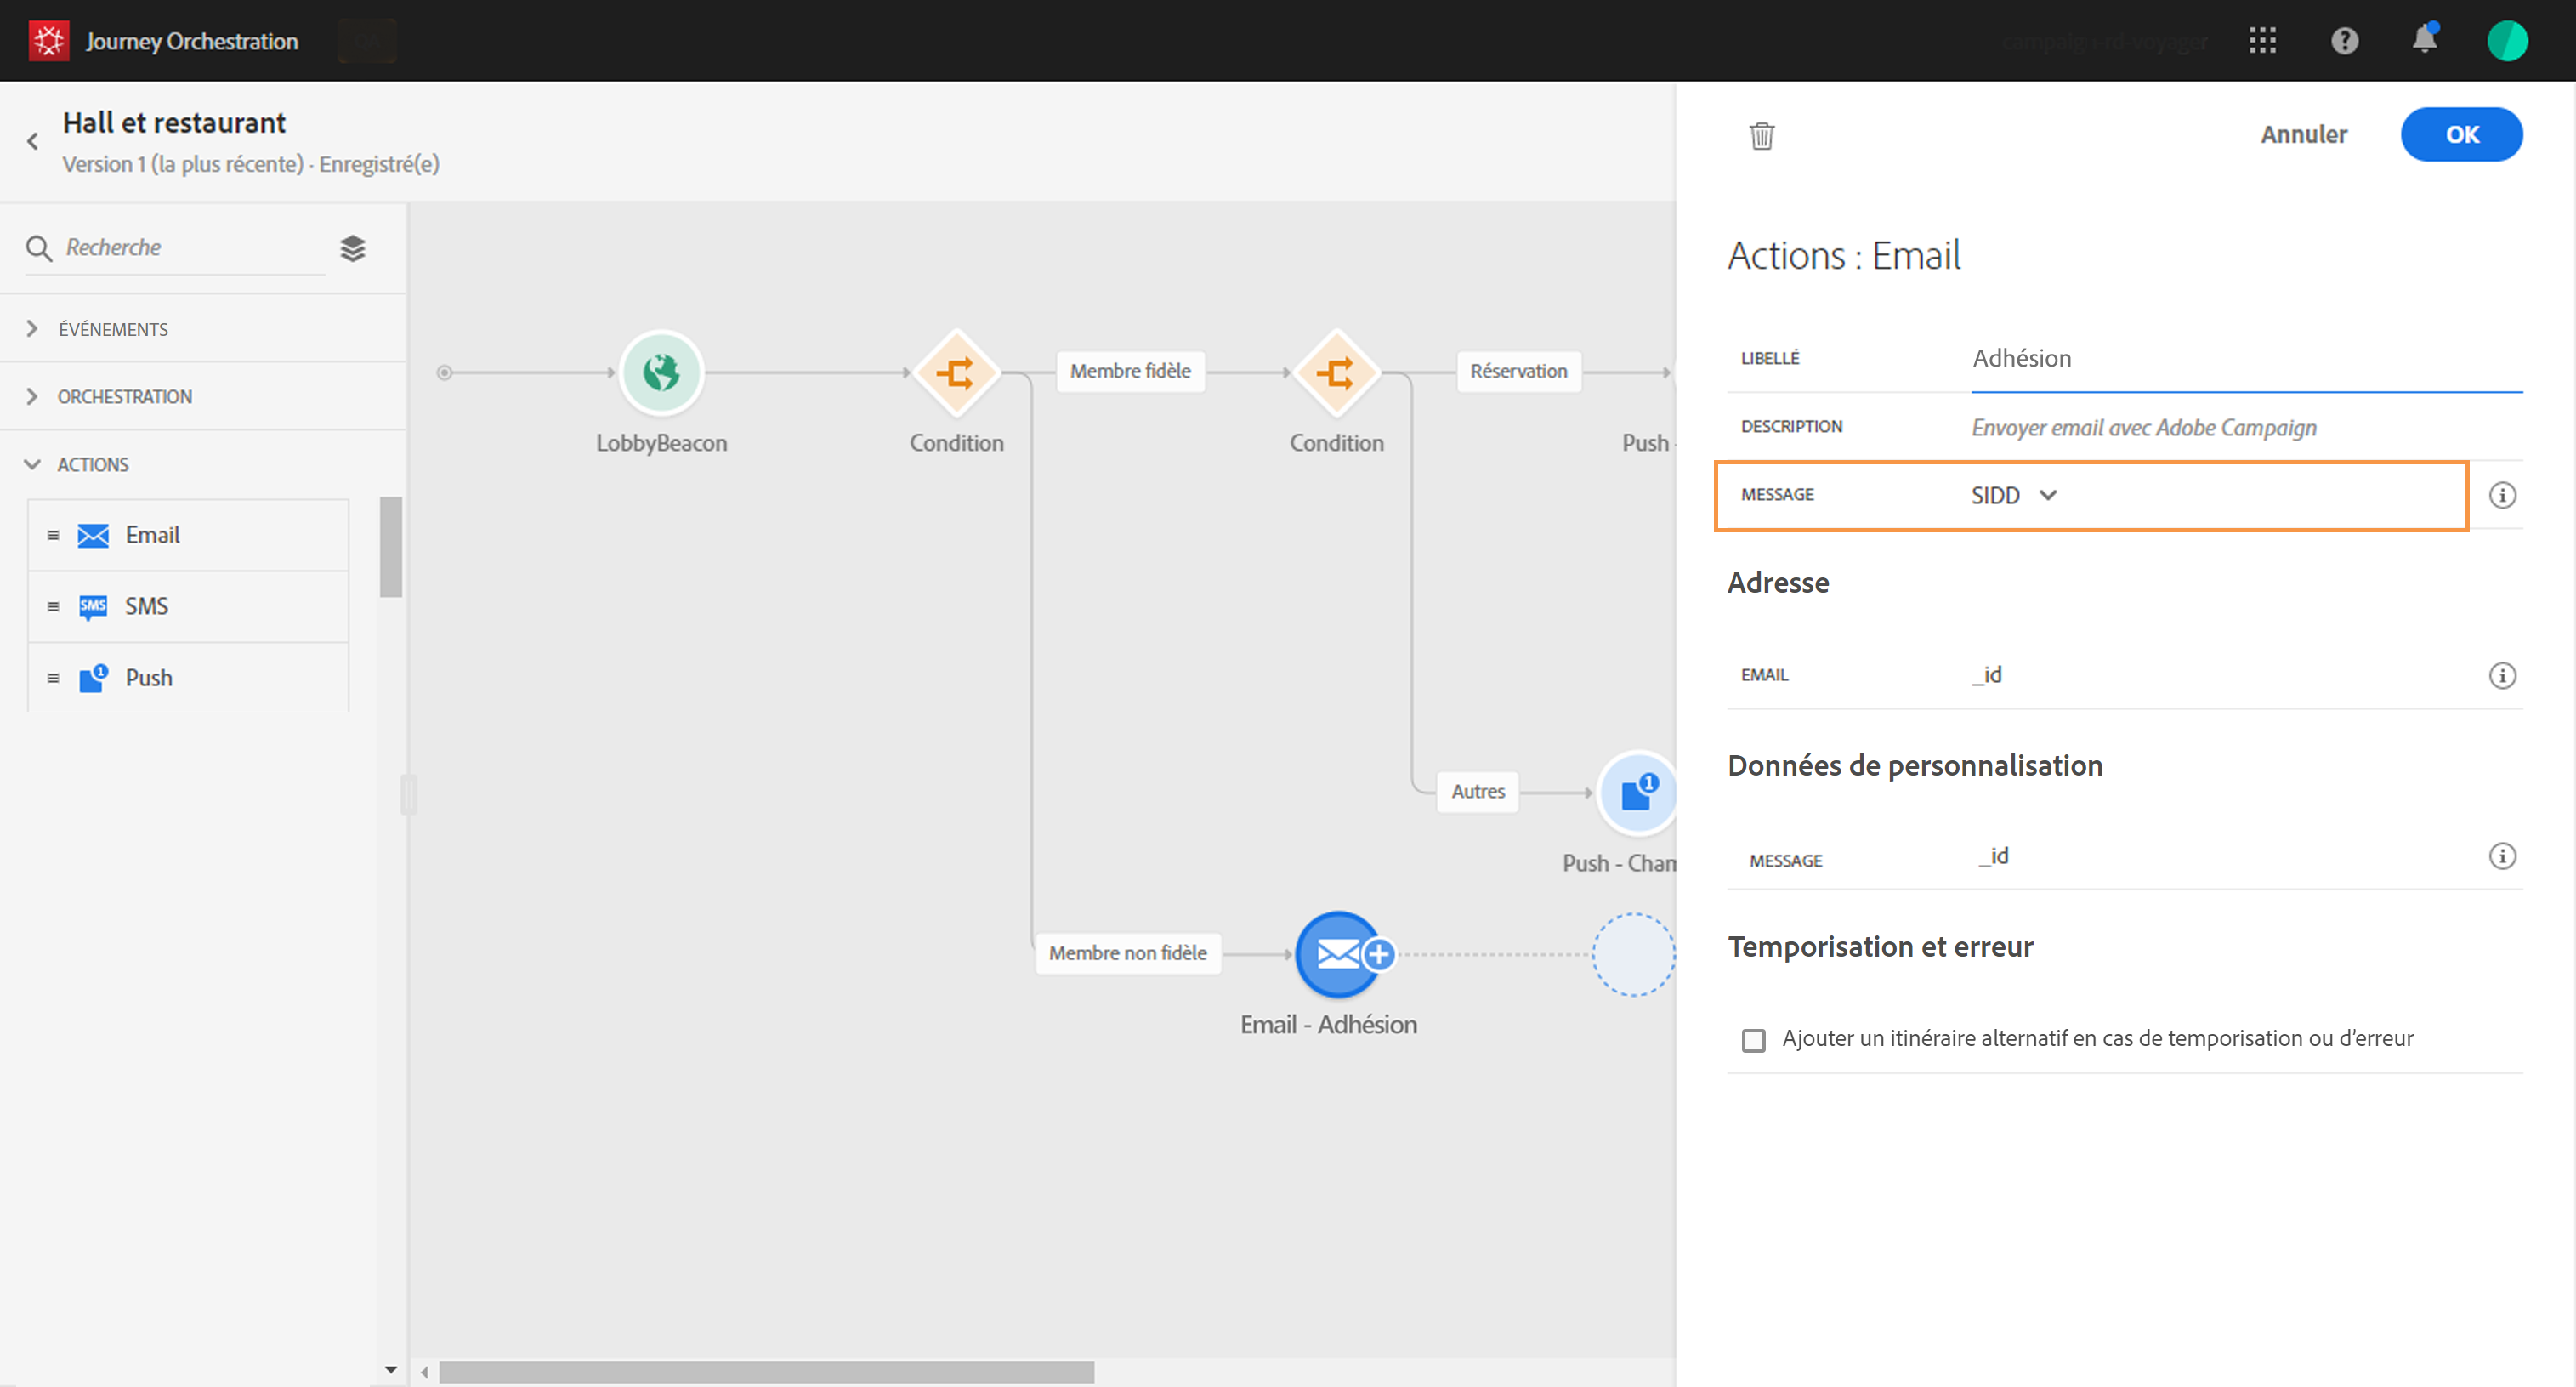Click the horizontal canvas scrollbar
The image size is (2576, 1387).
click(x=766, y=1372)
